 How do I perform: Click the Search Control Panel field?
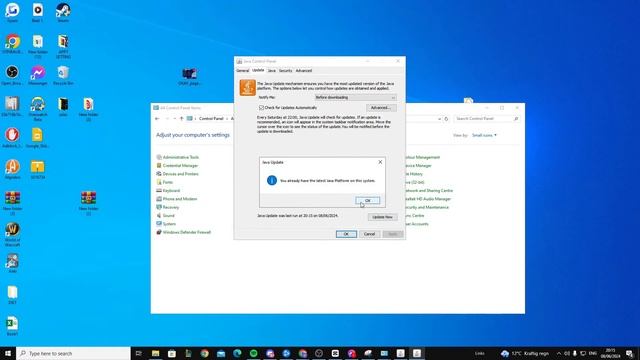[486, 118]
